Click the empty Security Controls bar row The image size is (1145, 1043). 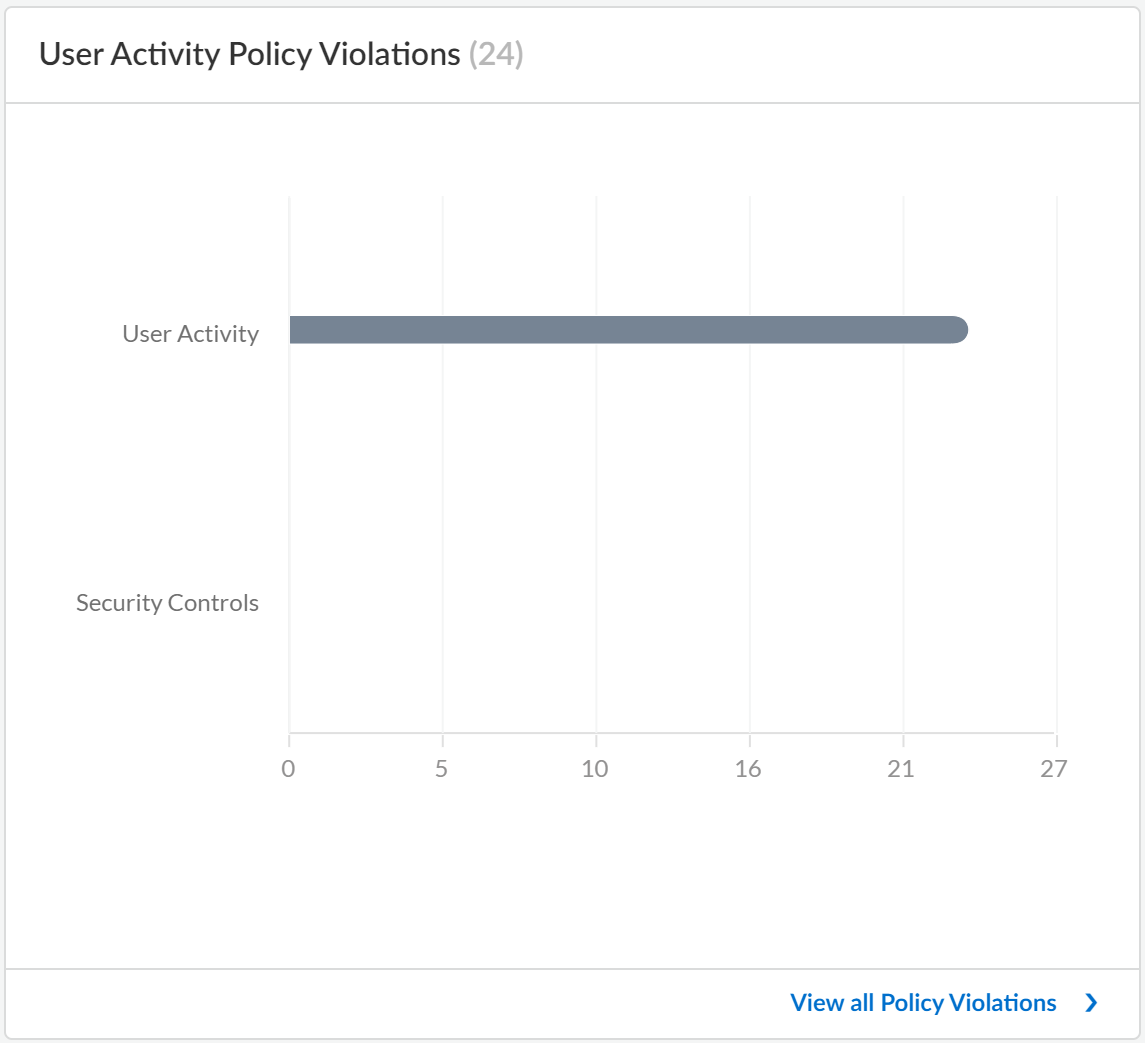pyautogui.click(x=672, y=603)
